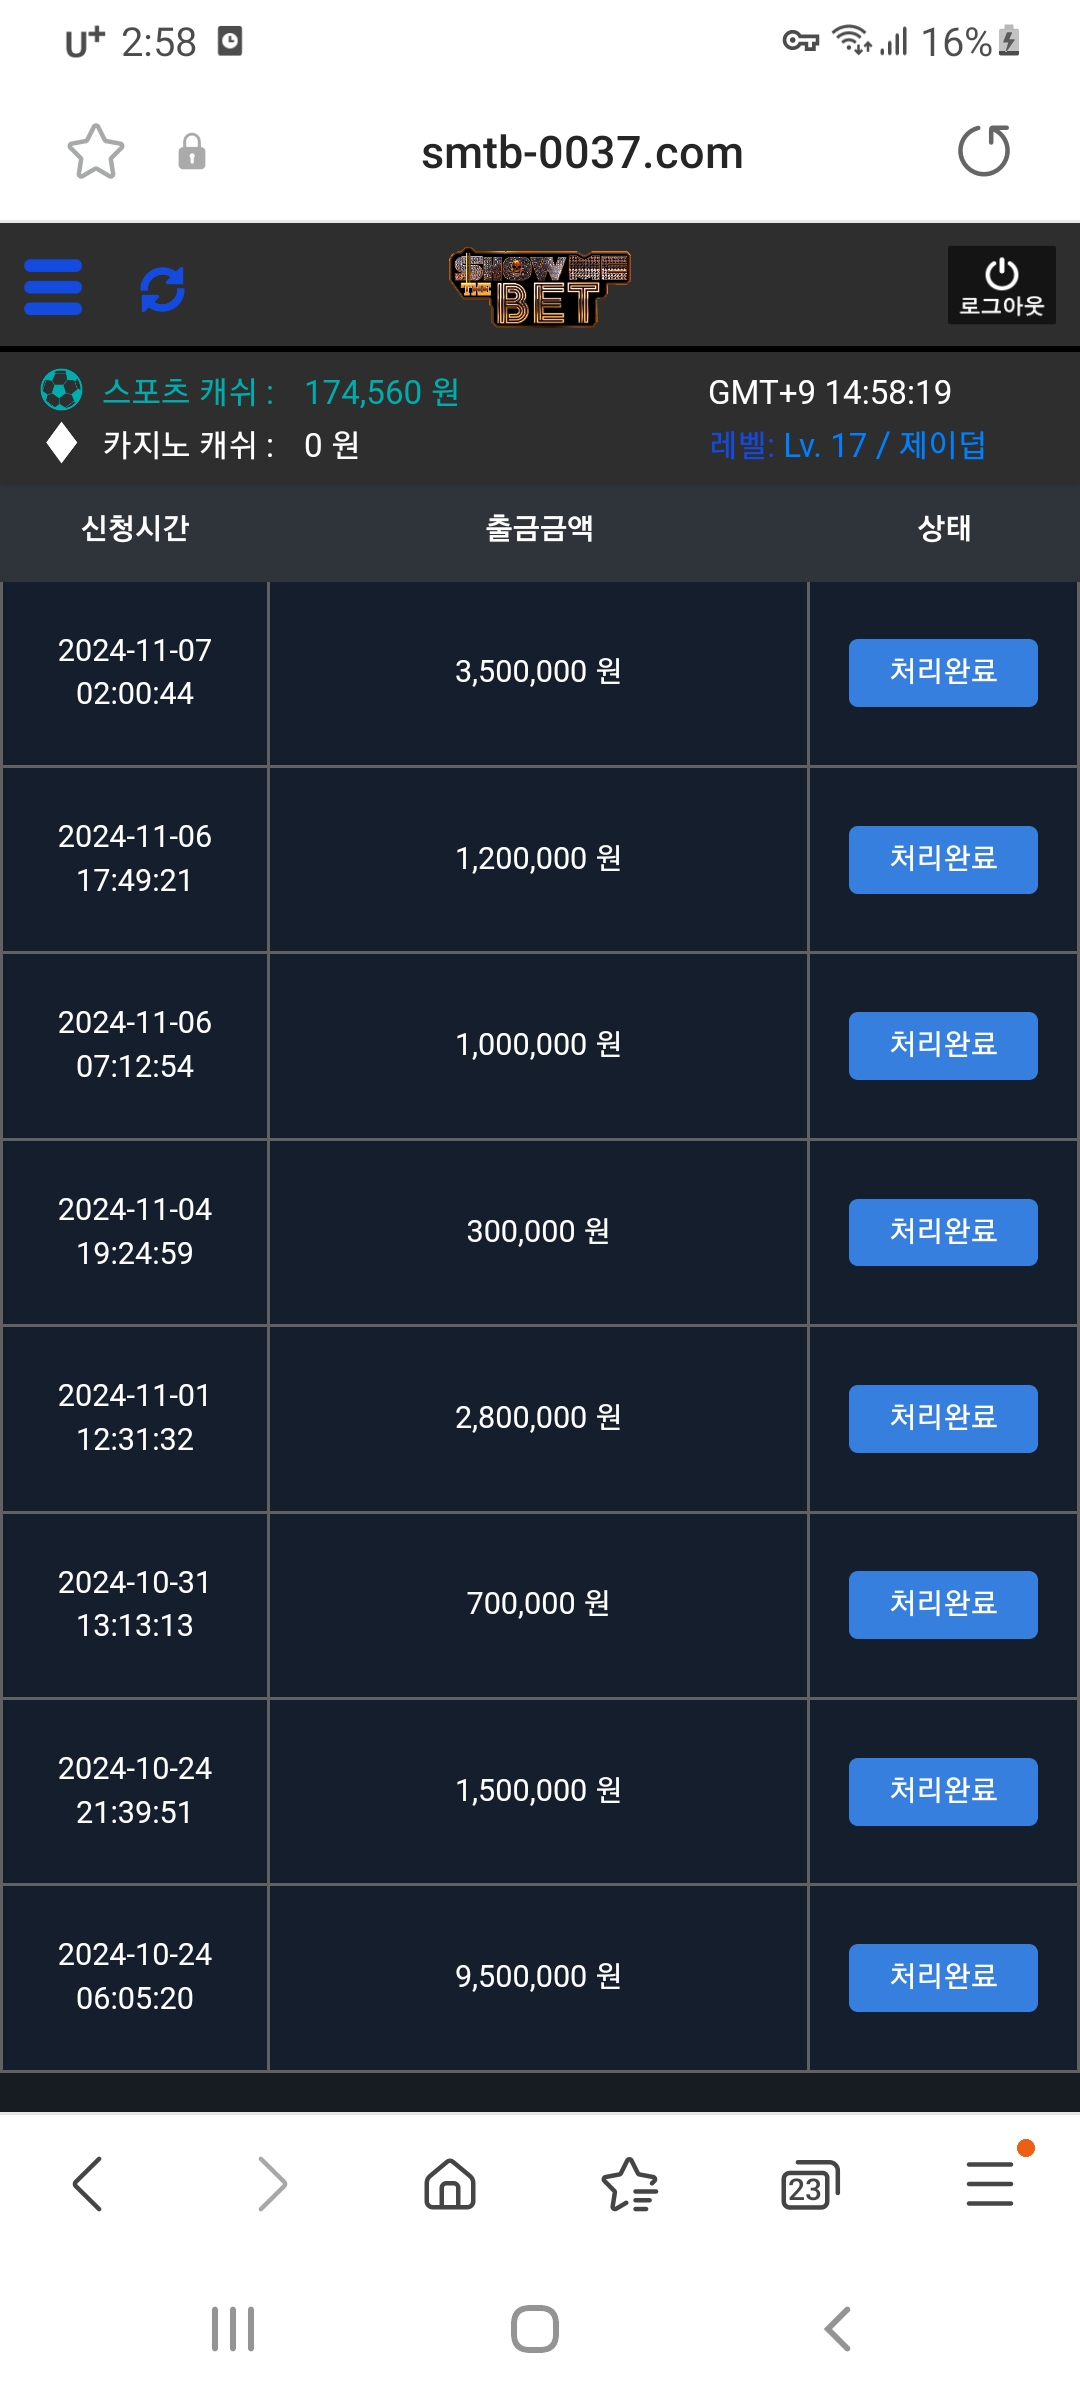This screenshot has width=1080, height=2400.
Task: Open browser home page icon
Action: pyautogui.click(x=450, y=2183)
